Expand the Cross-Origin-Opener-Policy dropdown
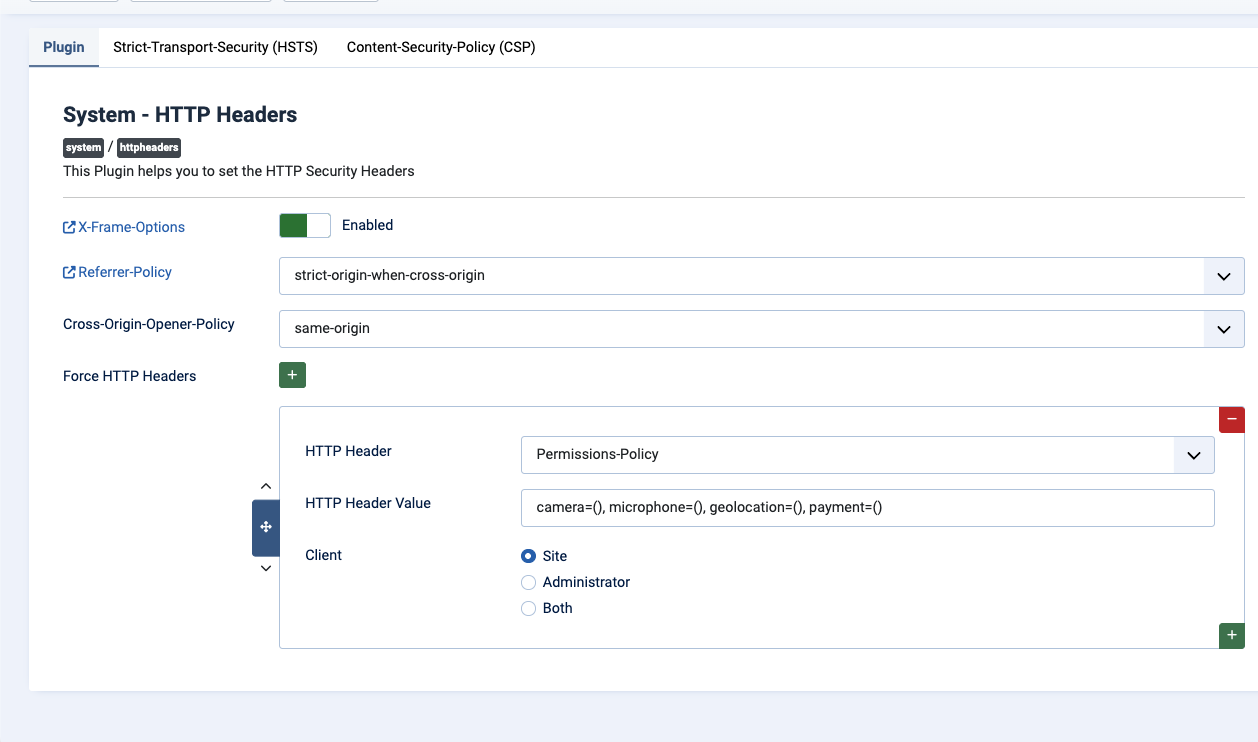The image size is (1258, 742). tap(760, 328)
